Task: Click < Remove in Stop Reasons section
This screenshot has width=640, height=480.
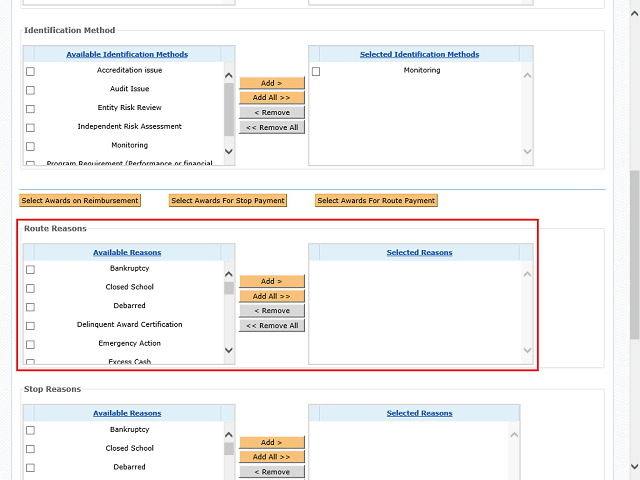Action: coord(272,472)
